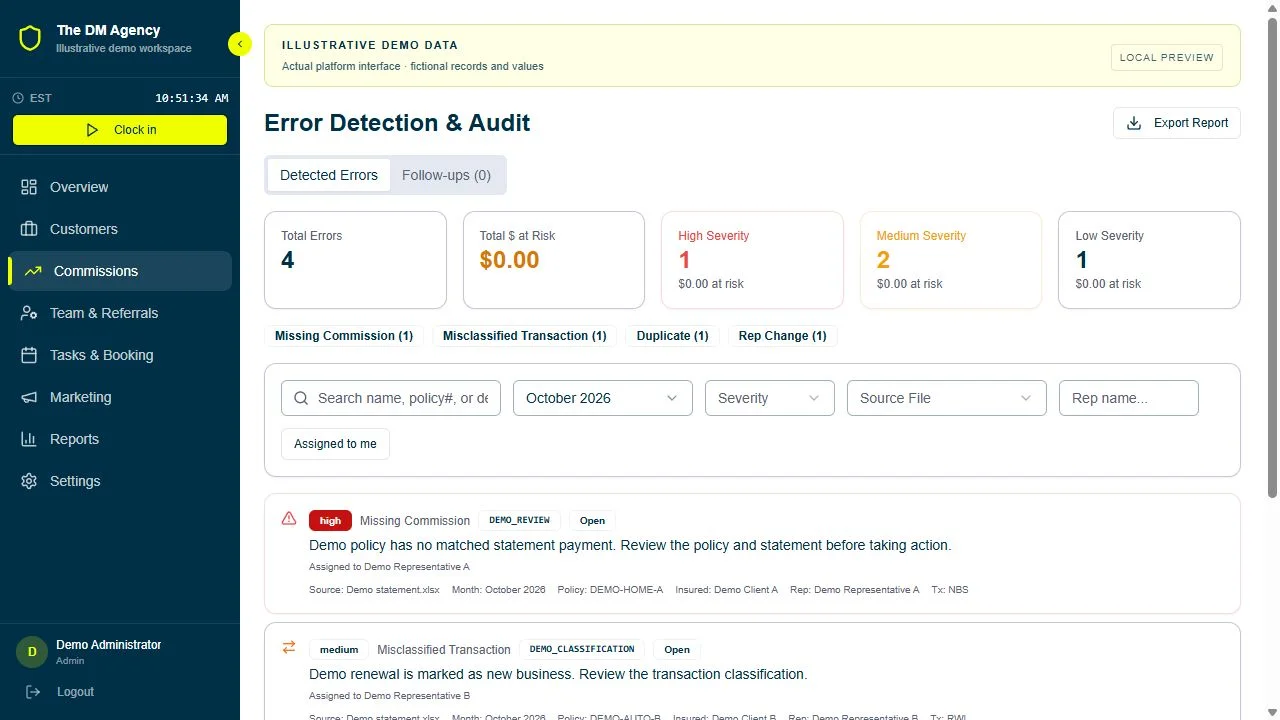
Task: Collapse the sidebar with the yellow chevron
Action: click(x=240, y=44)
